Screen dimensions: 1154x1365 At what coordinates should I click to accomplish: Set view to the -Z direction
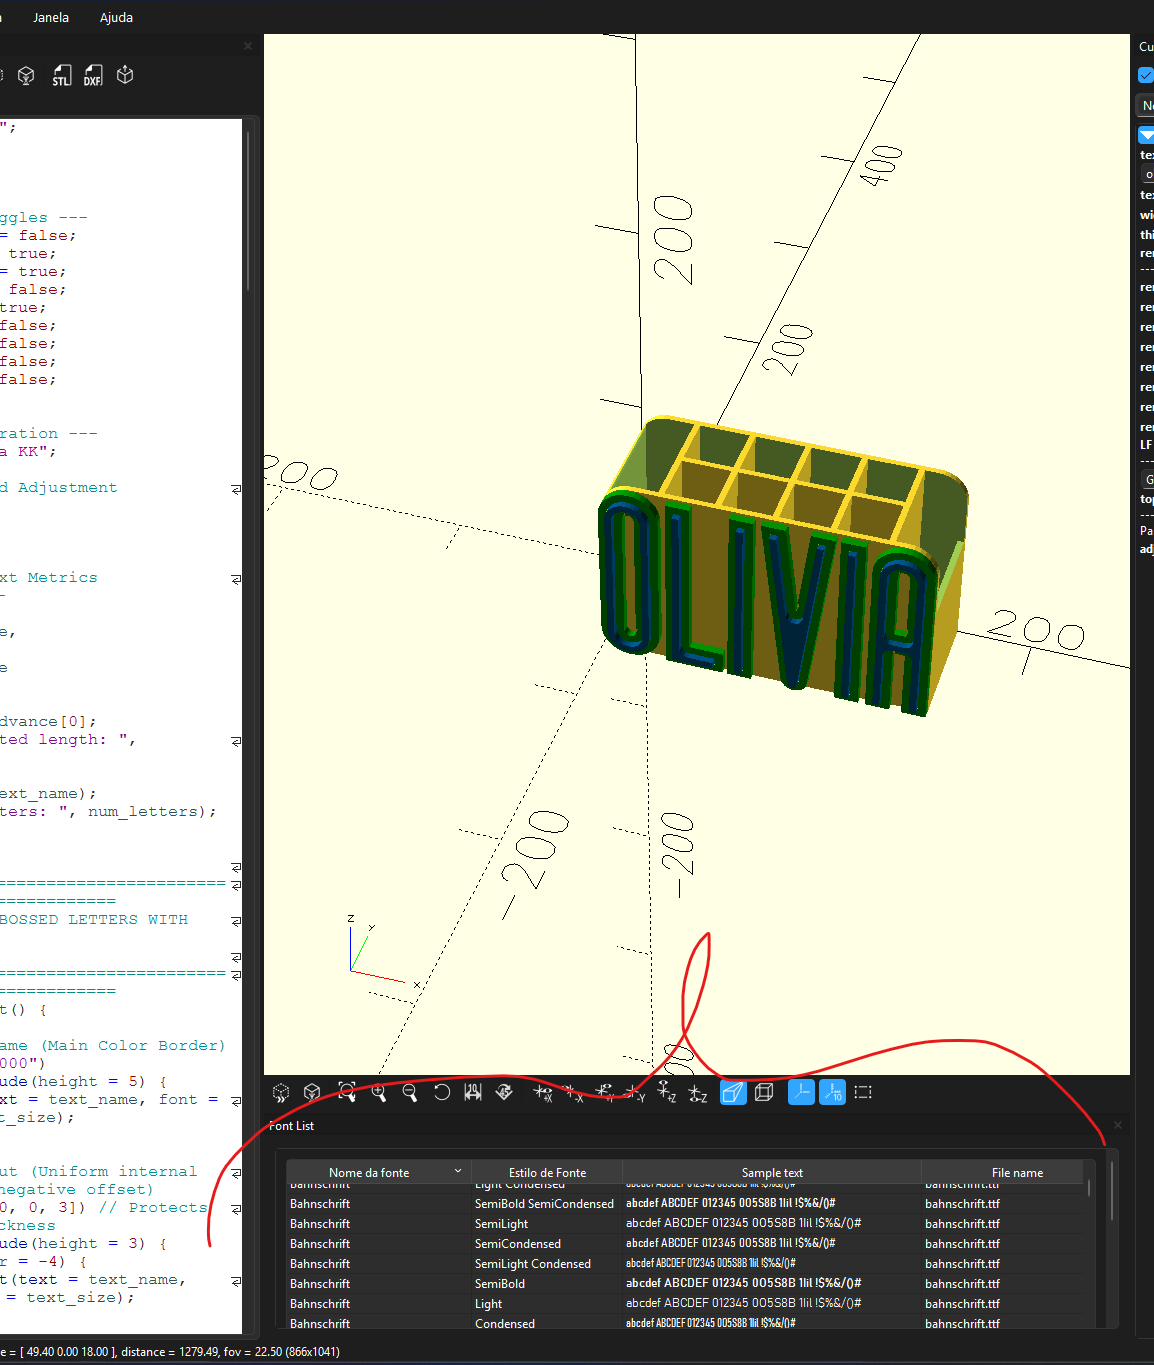[698, 1093]
